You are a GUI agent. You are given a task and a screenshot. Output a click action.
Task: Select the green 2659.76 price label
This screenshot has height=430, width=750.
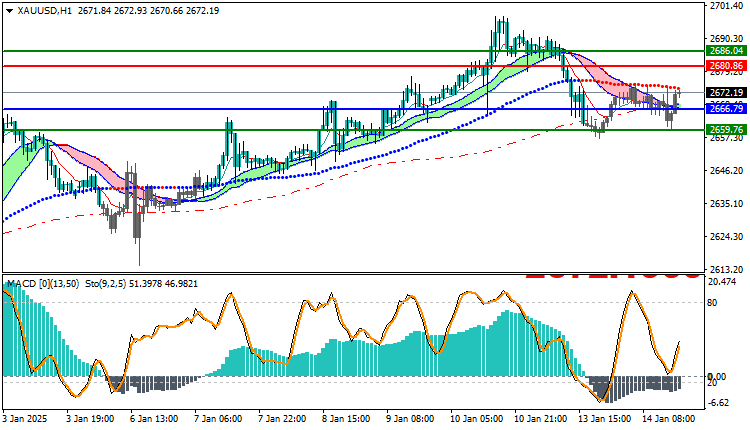[726, 130]
